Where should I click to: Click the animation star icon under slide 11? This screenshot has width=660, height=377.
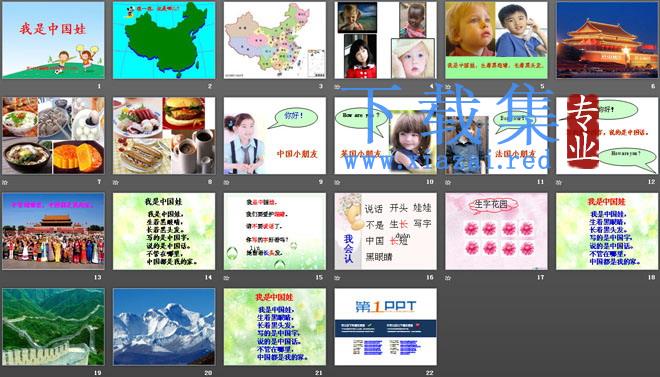448,182
